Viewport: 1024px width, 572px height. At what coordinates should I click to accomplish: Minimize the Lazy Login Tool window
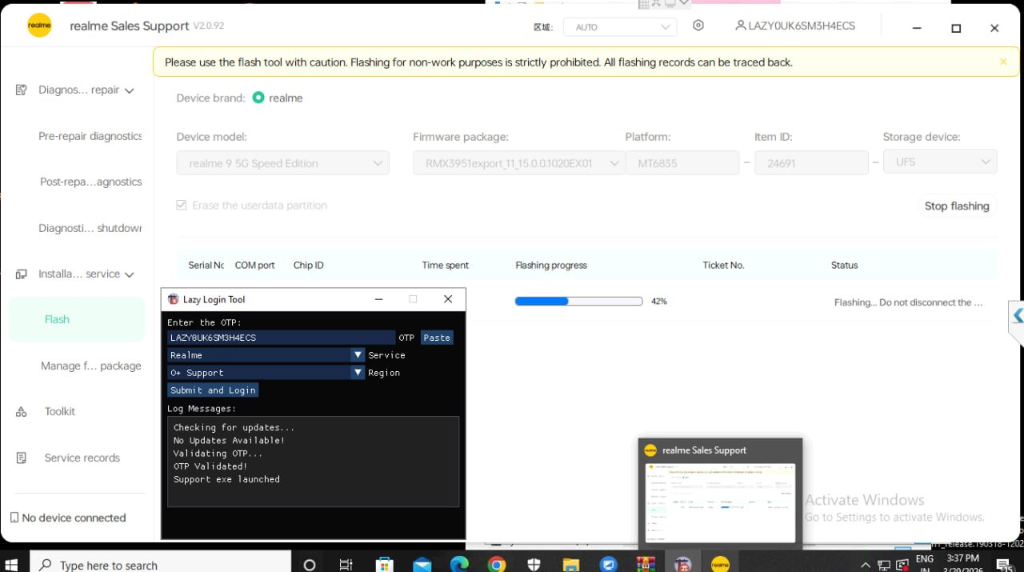[379, 299]
